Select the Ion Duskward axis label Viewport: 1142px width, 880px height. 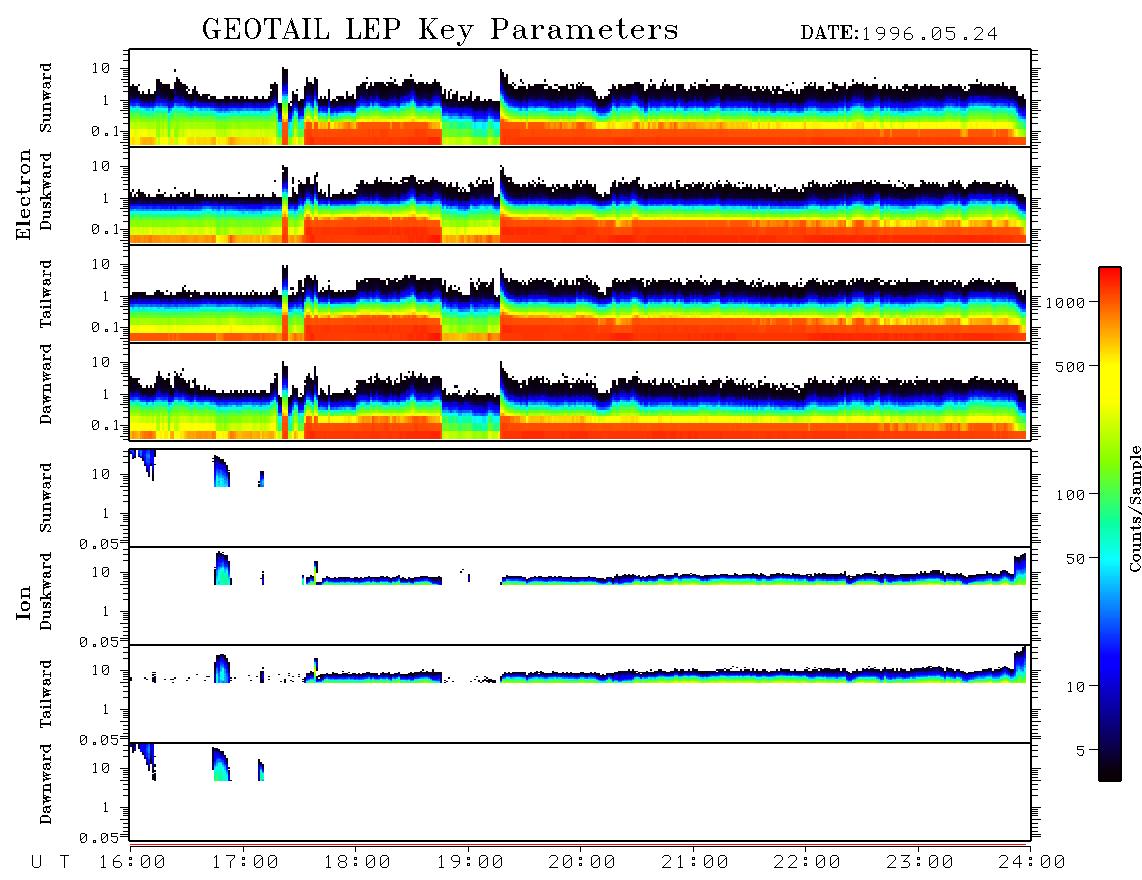point(45,591)
